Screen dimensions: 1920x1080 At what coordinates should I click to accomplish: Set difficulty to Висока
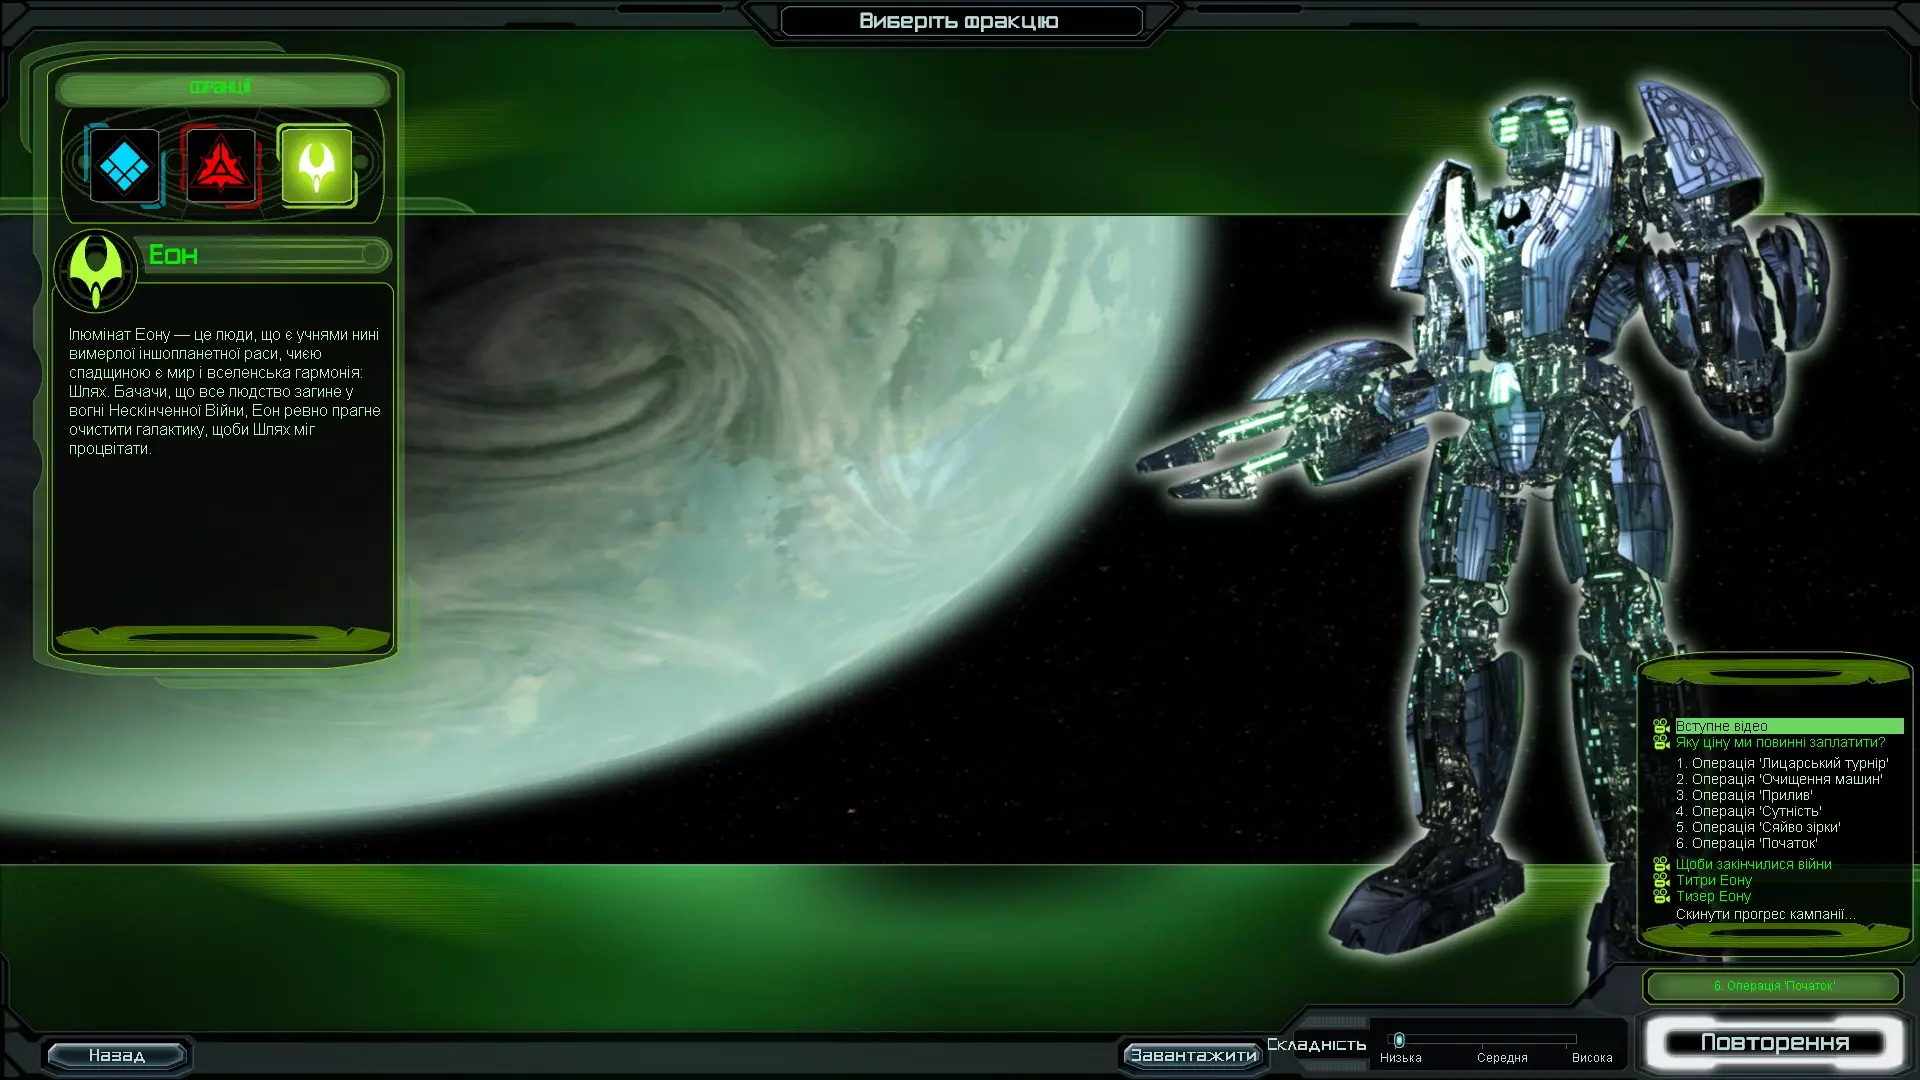click(1591, 1058)
